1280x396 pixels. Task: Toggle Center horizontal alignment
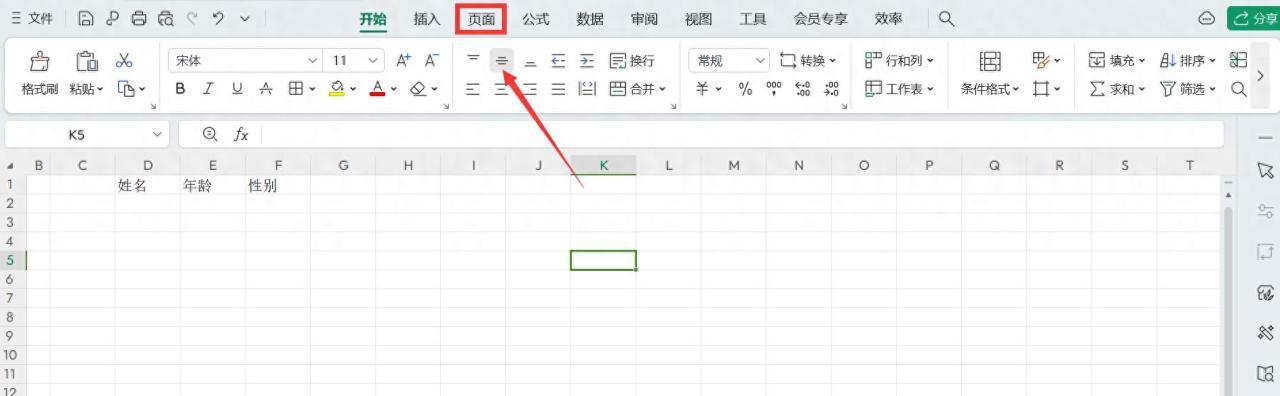coord(501,89)
